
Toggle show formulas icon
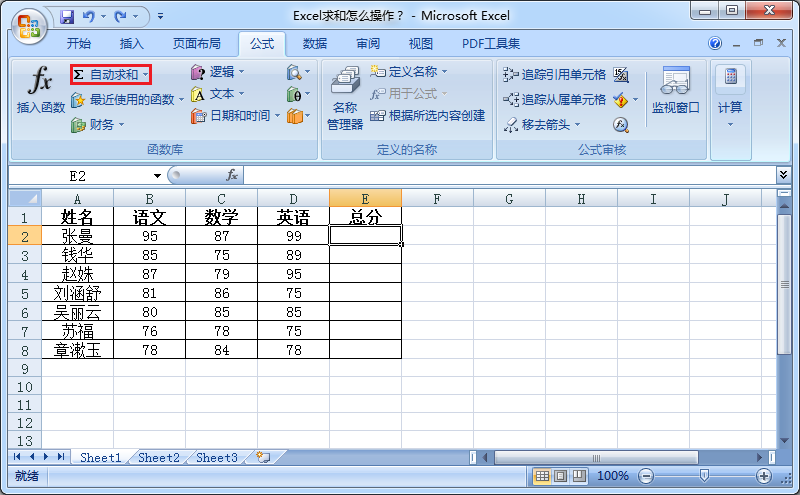(621, 75)
